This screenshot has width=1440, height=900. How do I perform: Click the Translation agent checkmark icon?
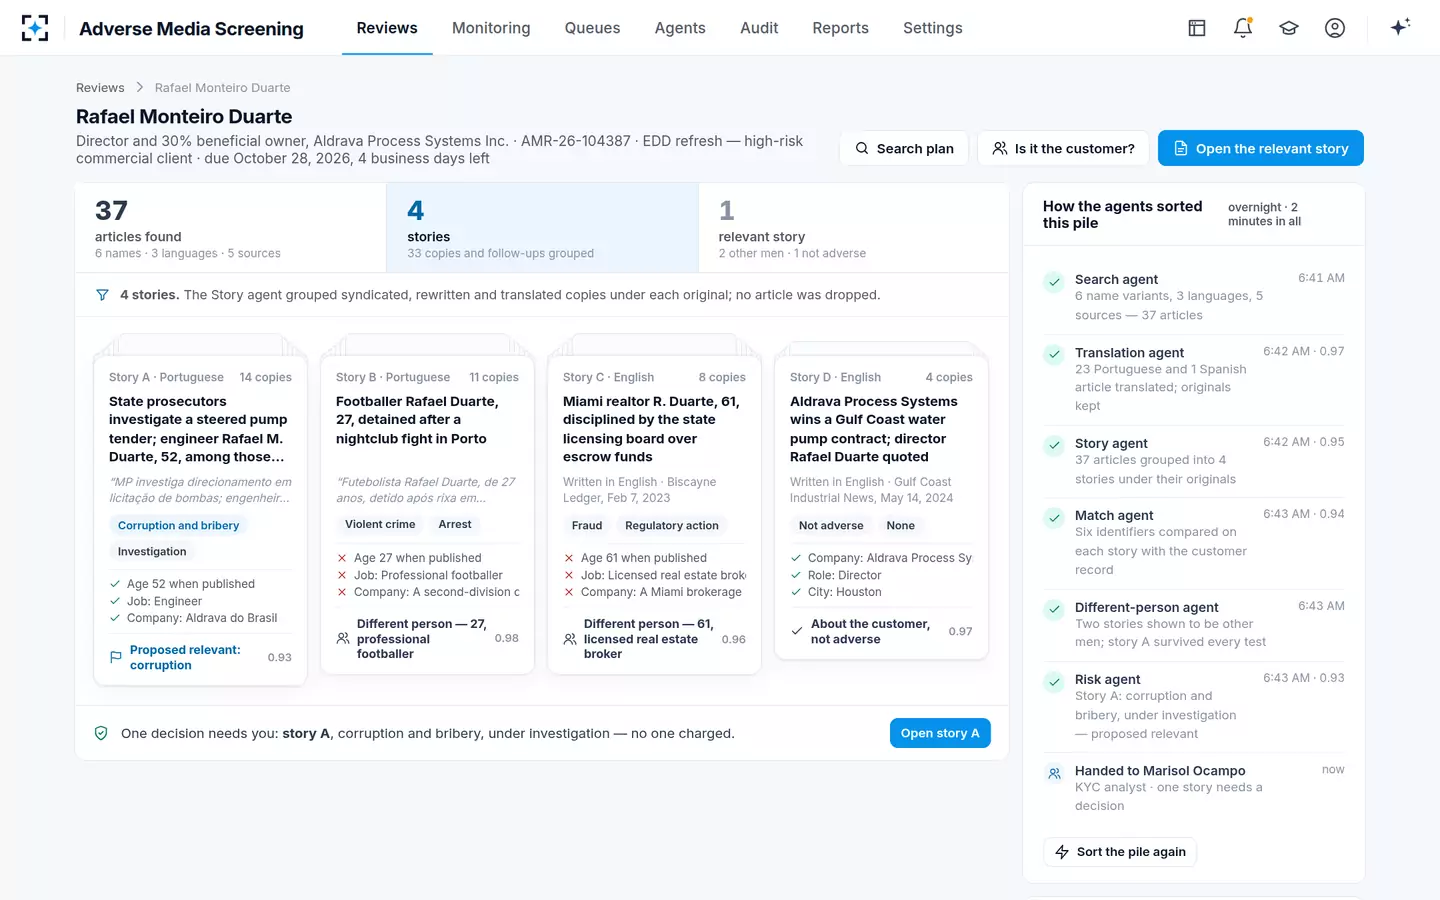pyautogui.click(x=1054, y=354)
